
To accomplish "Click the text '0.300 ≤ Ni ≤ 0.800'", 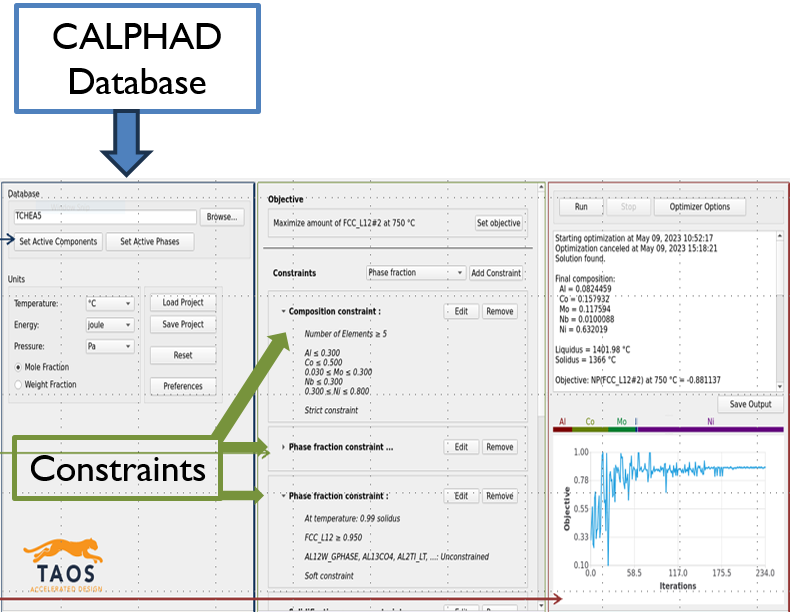I will (337, 391).
